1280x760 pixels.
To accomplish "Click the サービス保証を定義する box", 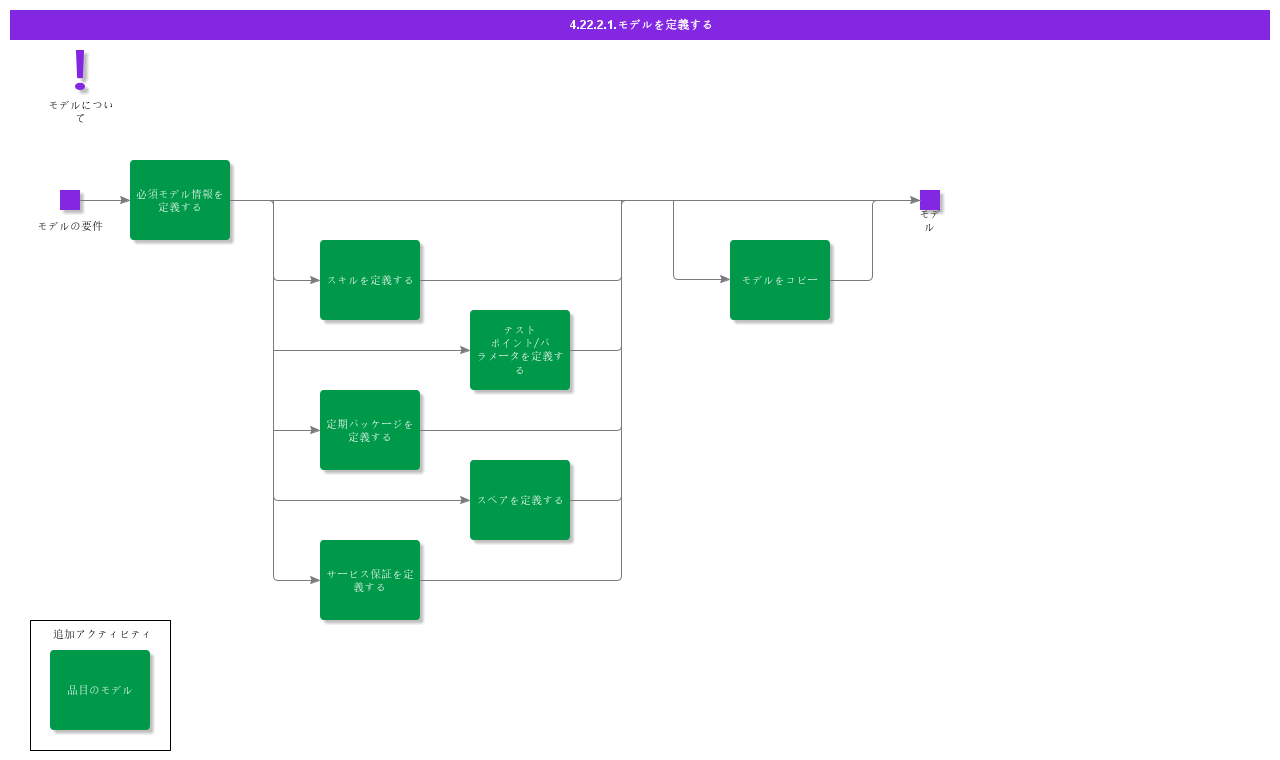I will tap(370, 580).
